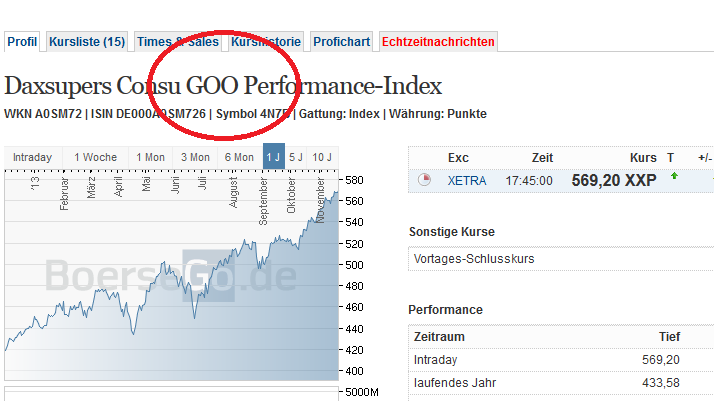Select the highlighted 1 J chart range
The height and width of the screenshot is (401, 714).
point(273,157)
